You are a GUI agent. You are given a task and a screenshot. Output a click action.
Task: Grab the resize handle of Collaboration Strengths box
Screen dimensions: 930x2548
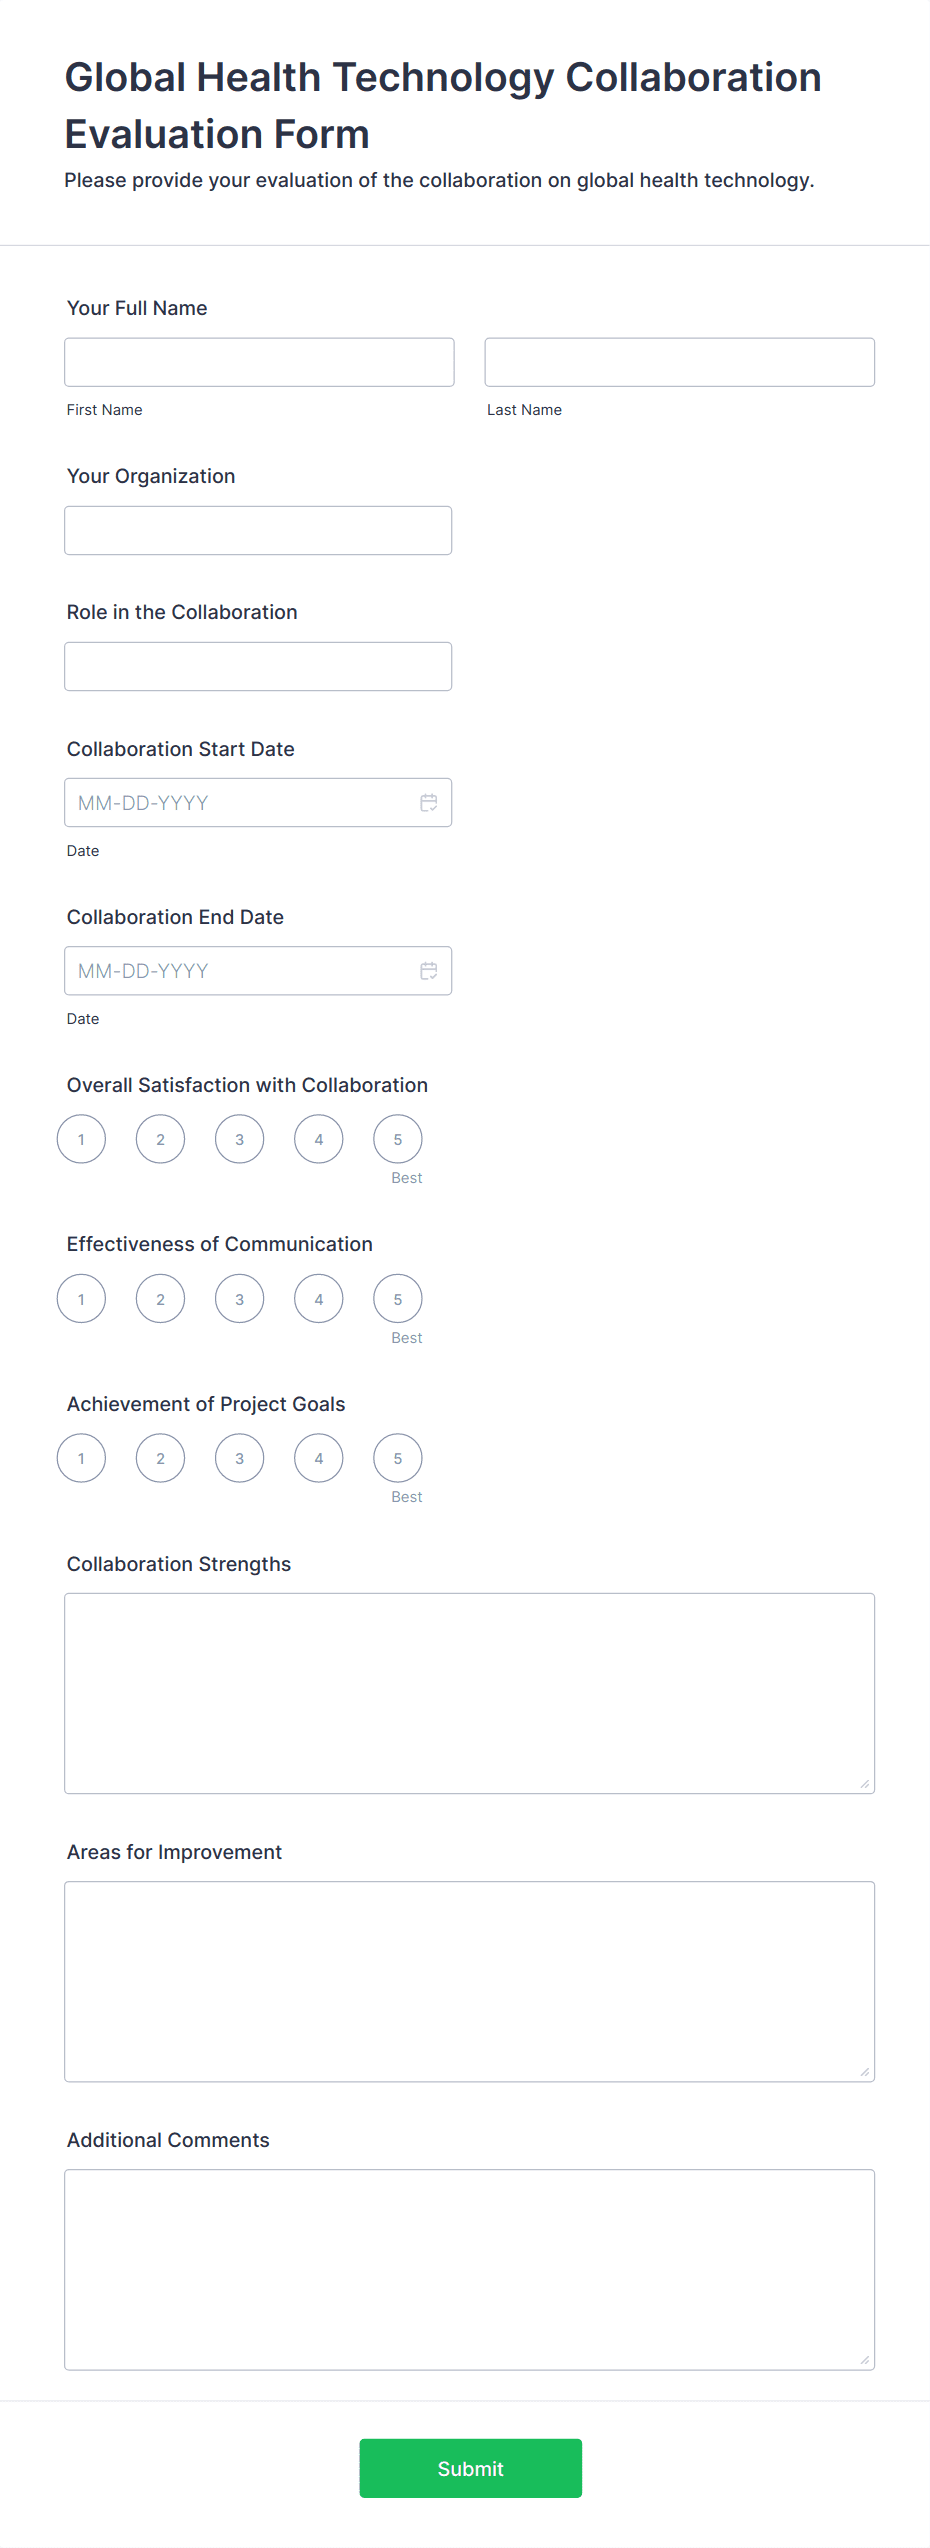tap(865, 1784)
